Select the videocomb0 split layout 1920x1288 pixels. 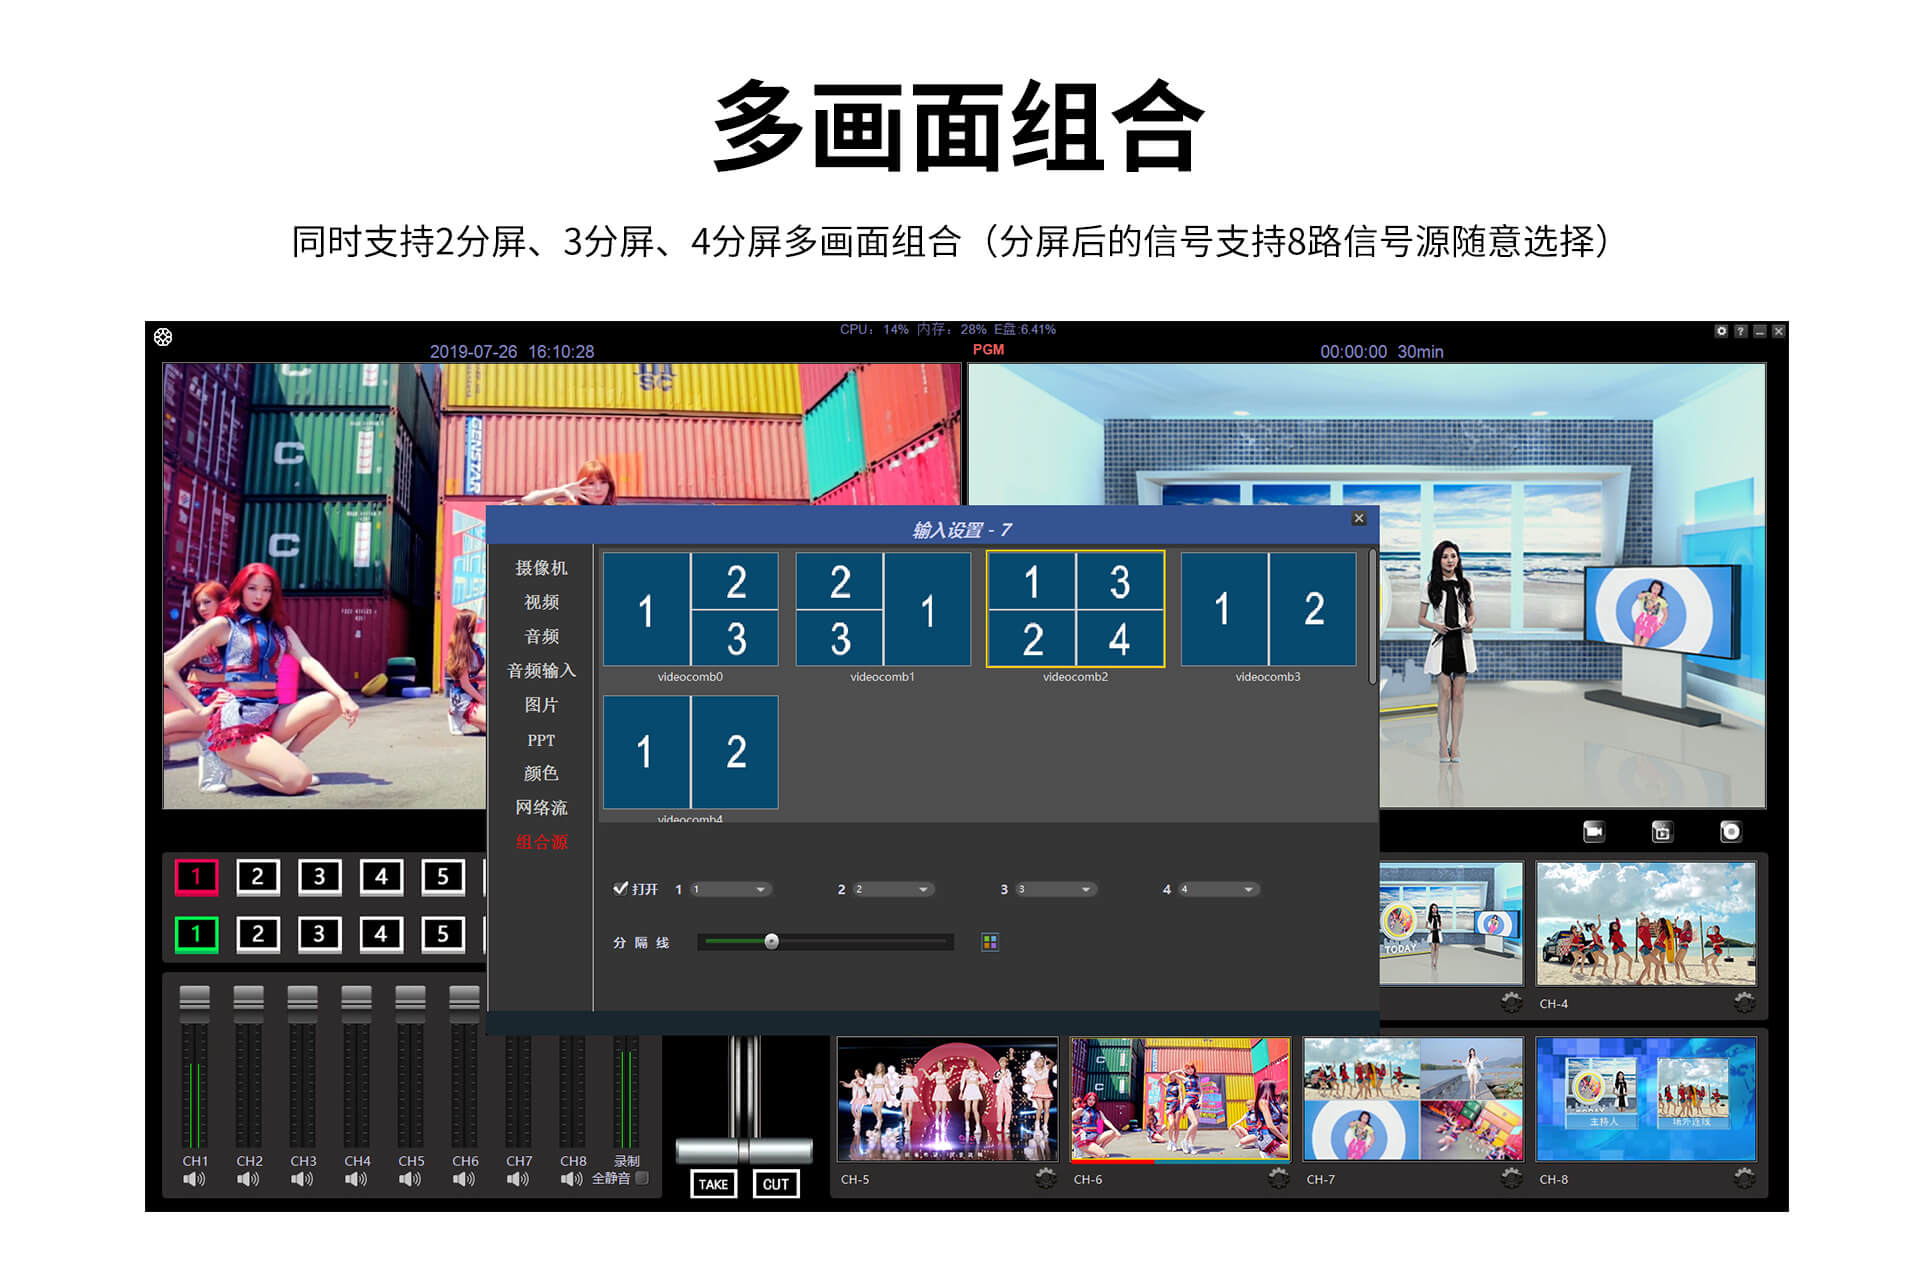690,609
